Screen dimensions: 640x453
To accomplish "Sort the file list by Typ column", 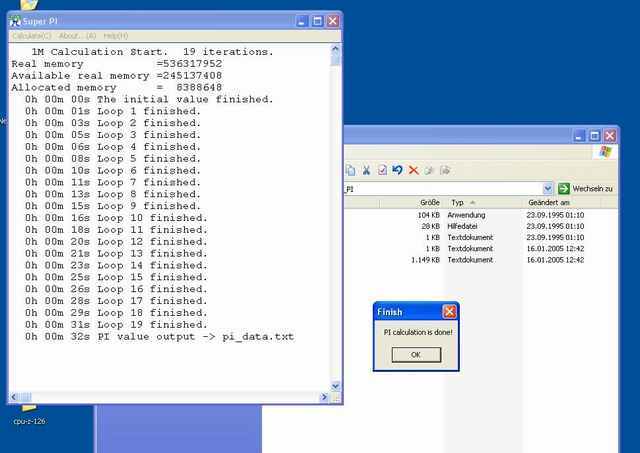I will [x=483, y=202].
